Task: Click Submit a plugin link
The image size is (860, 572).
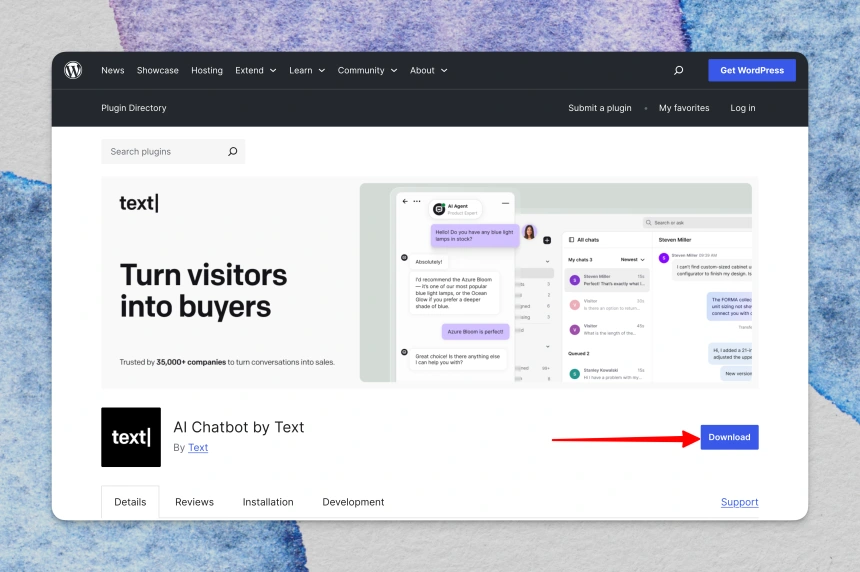Action: [599, 108]
